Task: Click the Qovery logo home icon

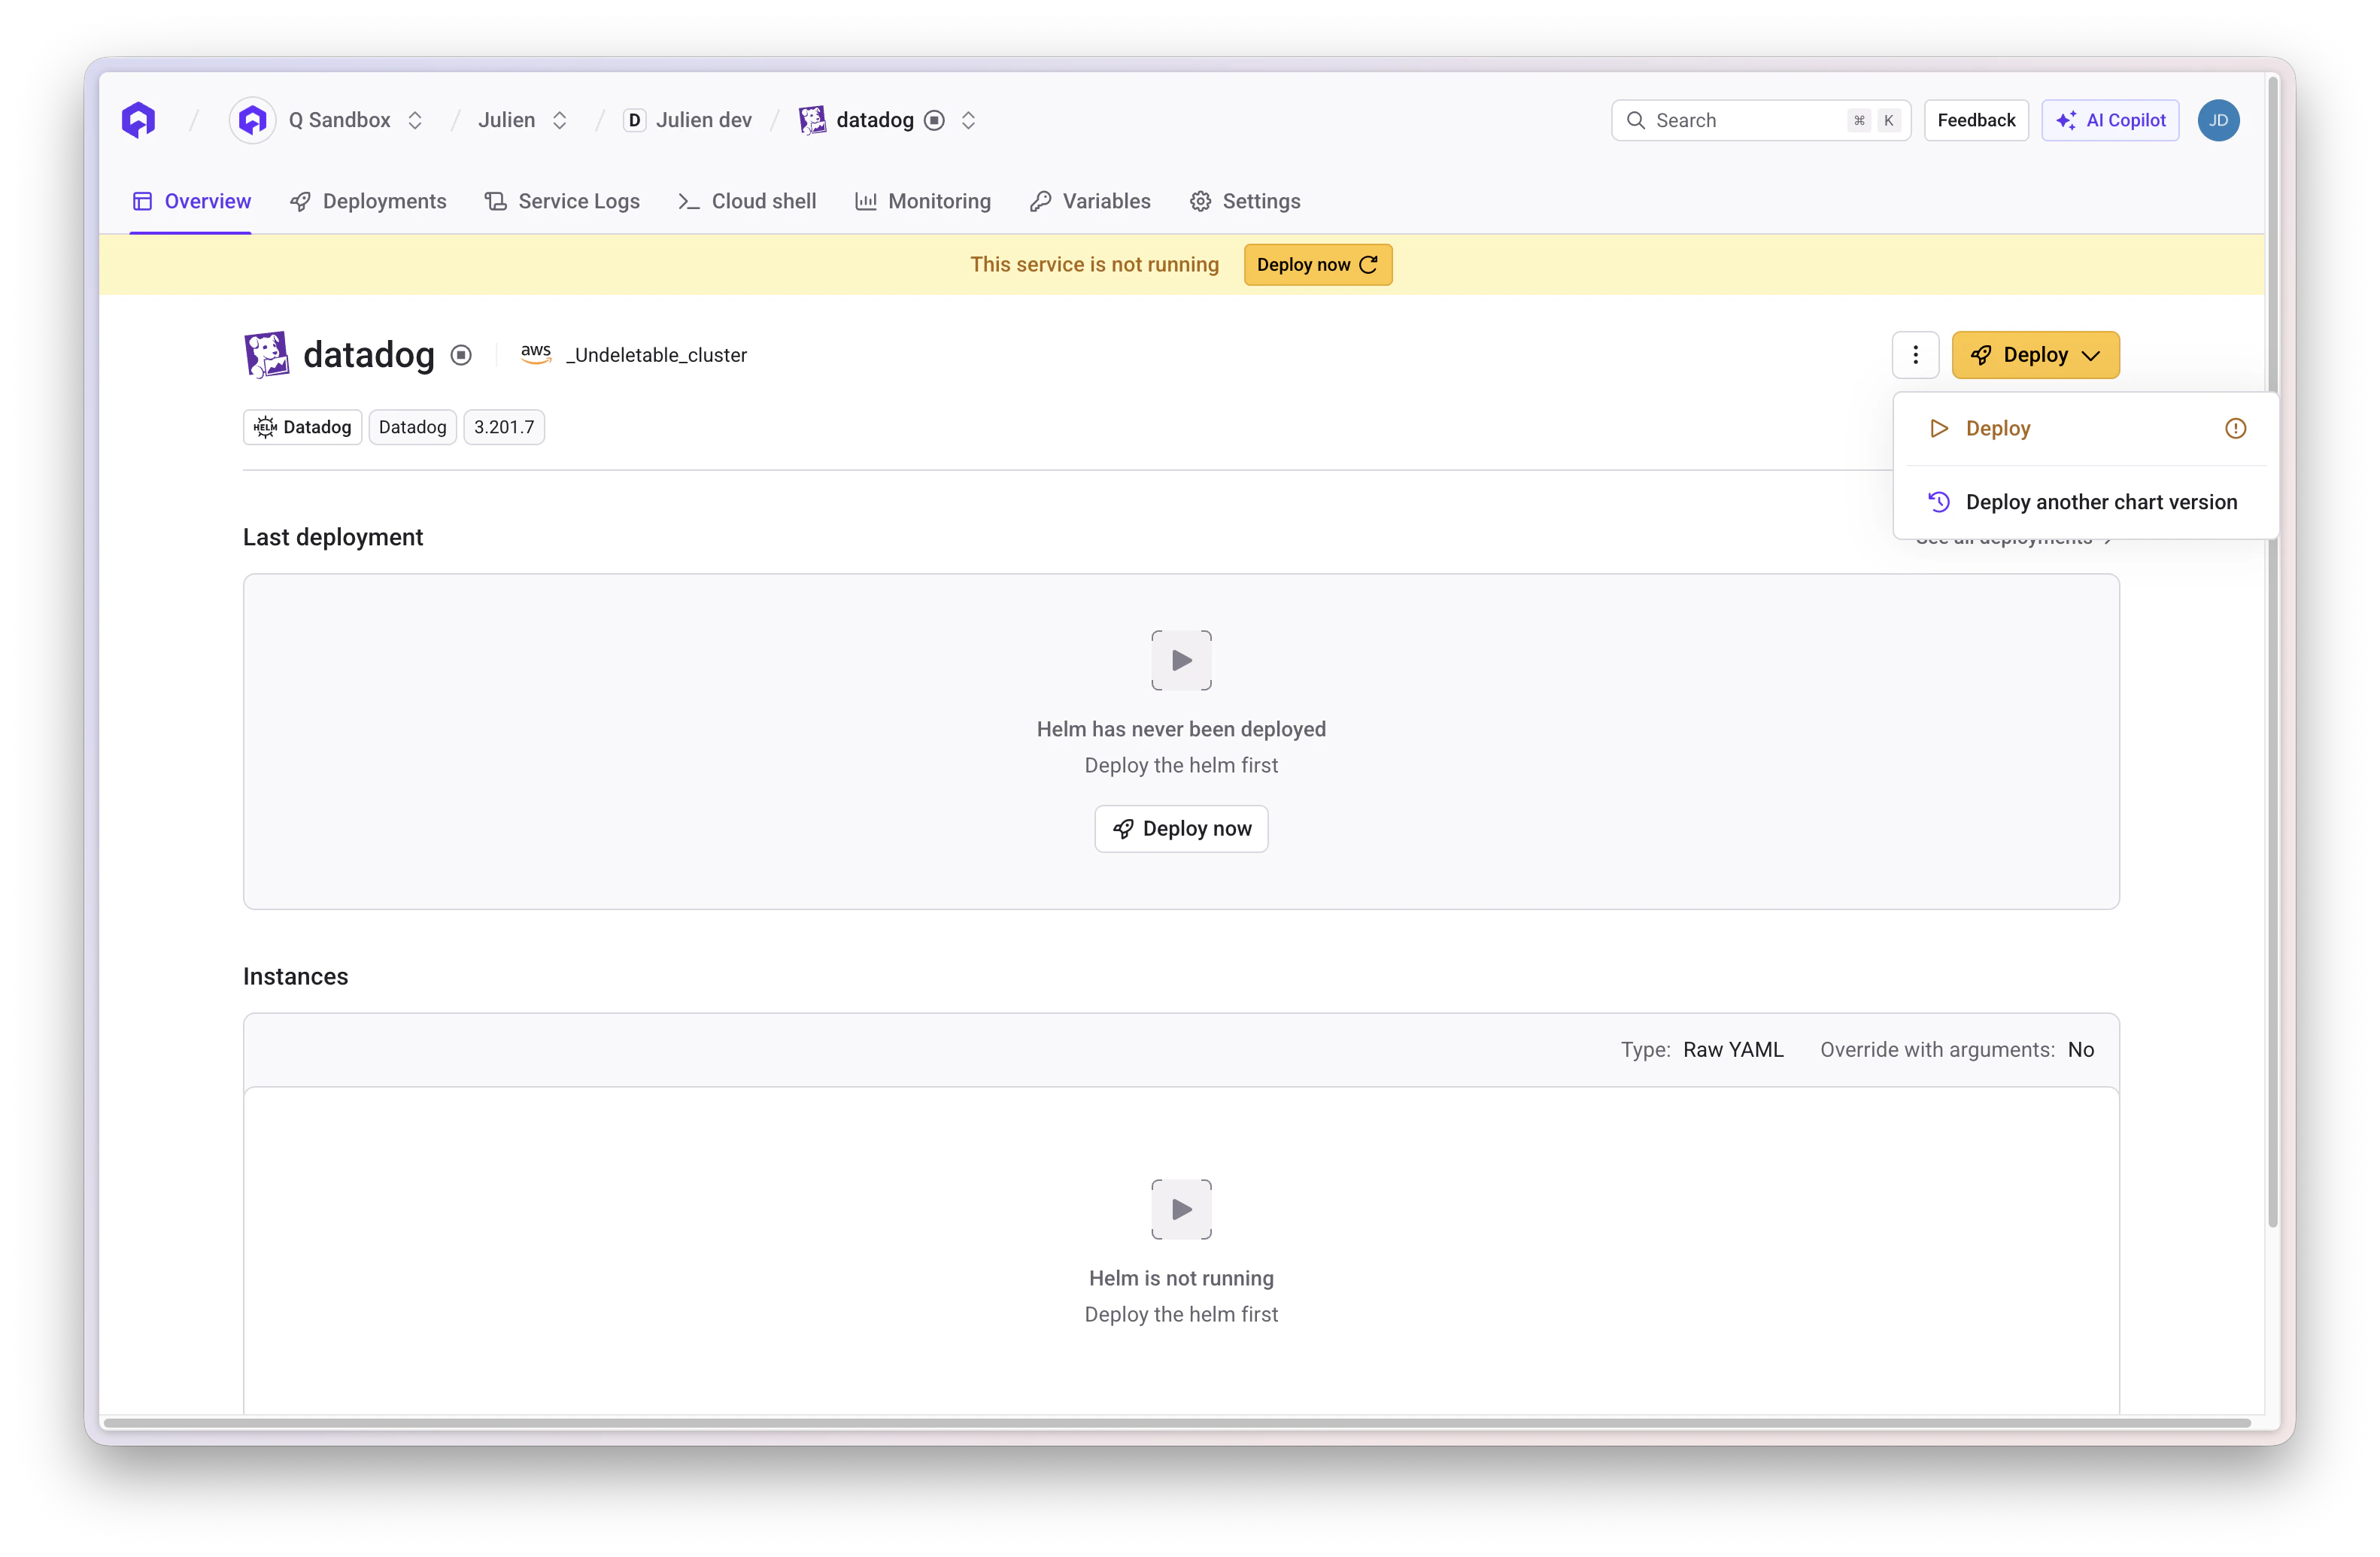Action: coord(139,120)
